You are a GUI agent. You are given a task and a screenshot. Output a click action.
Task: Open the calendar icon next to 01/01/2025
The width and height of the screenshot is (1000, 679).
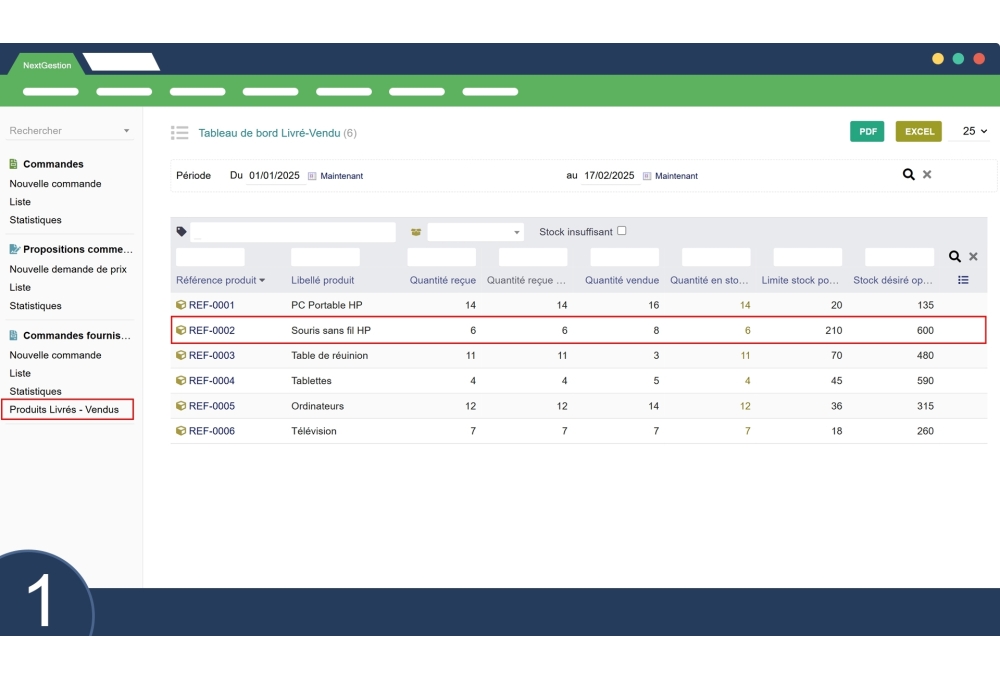[x=311, y=174]
